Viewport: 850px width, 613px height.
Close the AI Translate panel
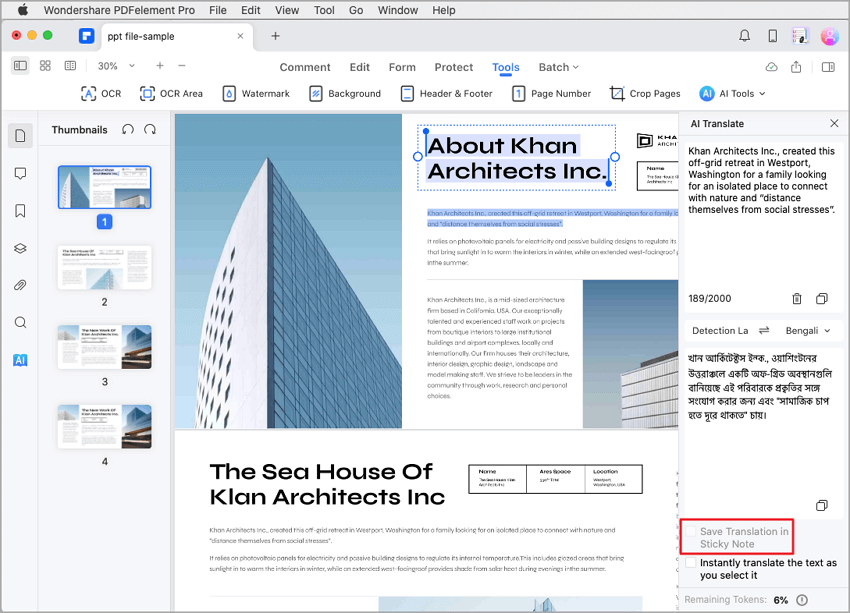834,124
